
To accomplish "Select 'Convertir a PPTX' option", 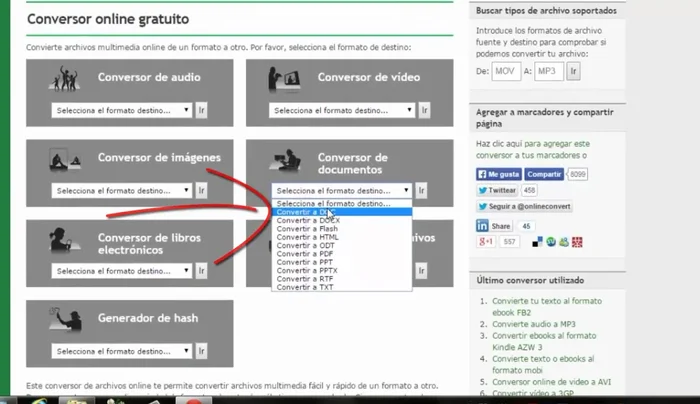I will (342, 271).
